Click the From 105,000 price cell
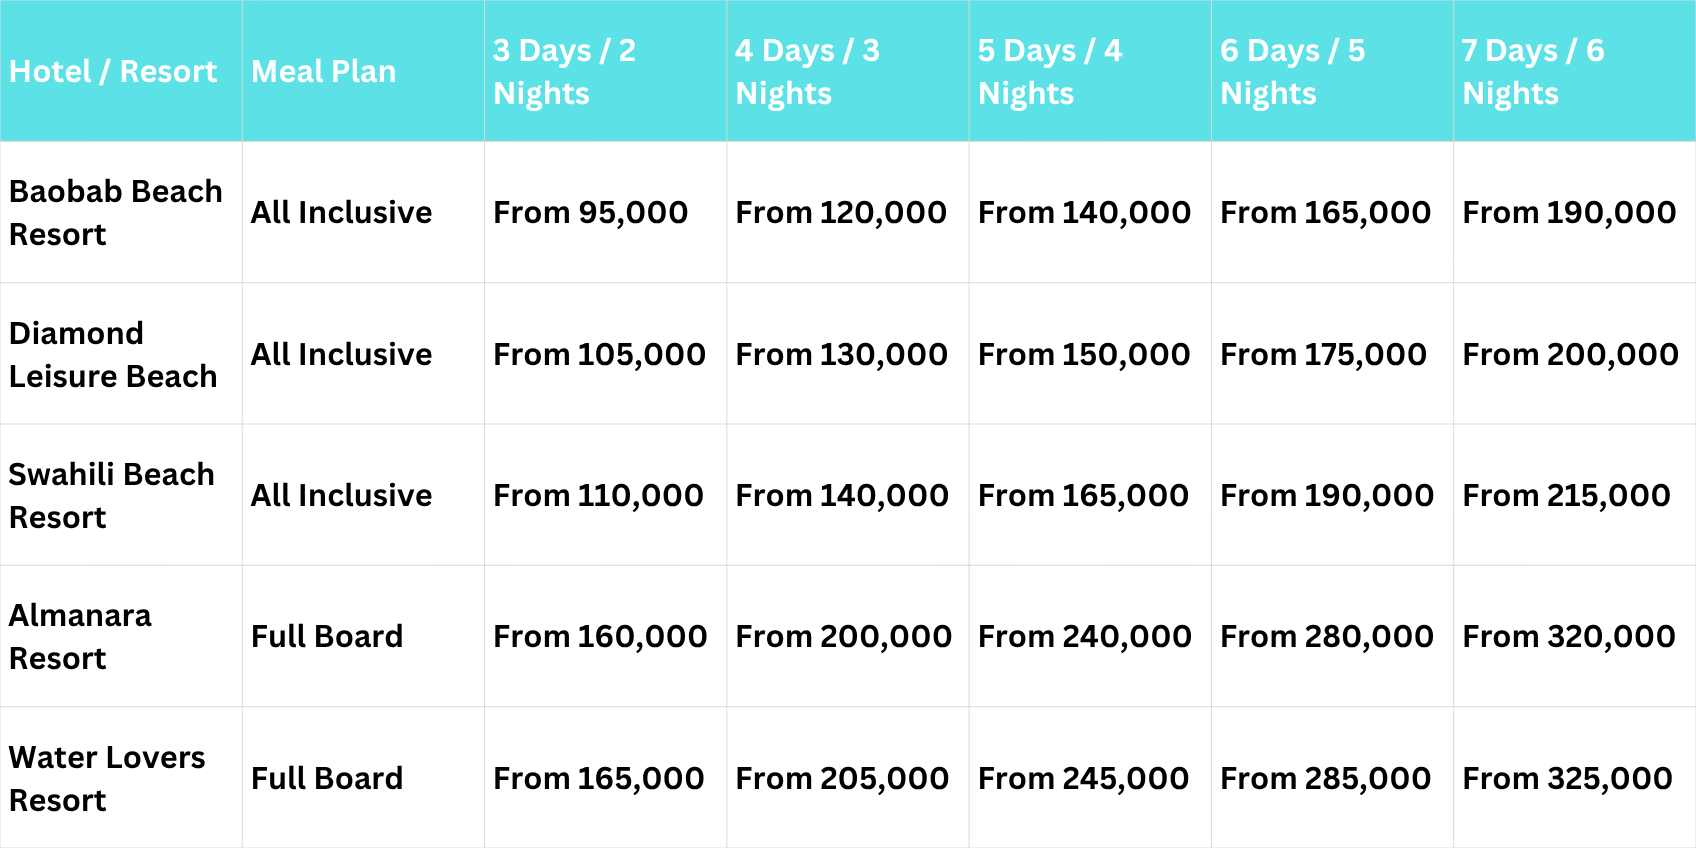Screen dimensions: 1696x848 click(x=599, y=355)
